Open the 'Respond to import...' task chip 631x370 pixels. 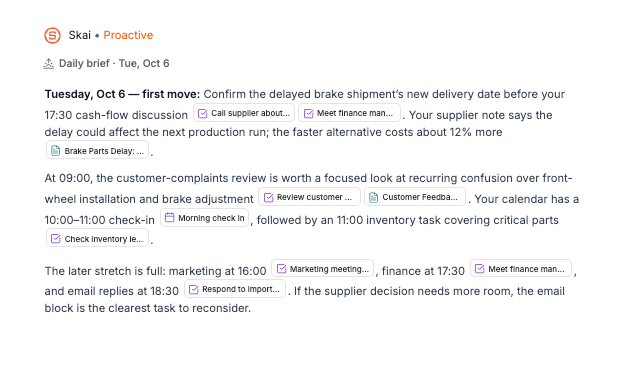pyautogui.click(x=235, y=289)
